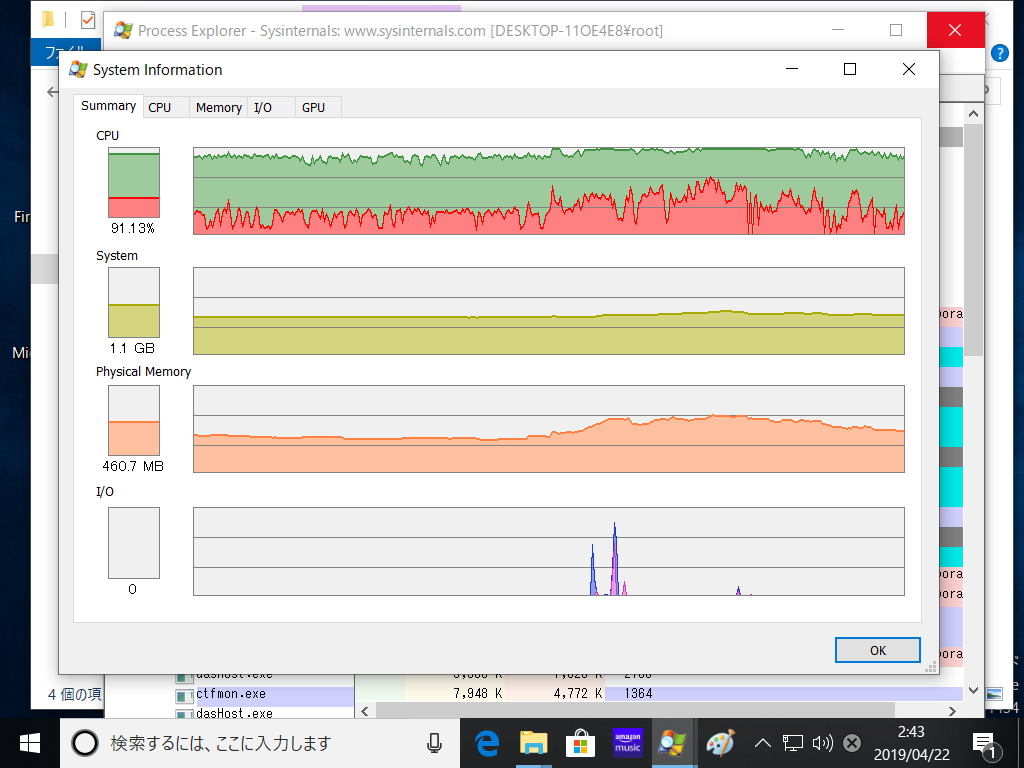Focus the taskbar search box

260,743
